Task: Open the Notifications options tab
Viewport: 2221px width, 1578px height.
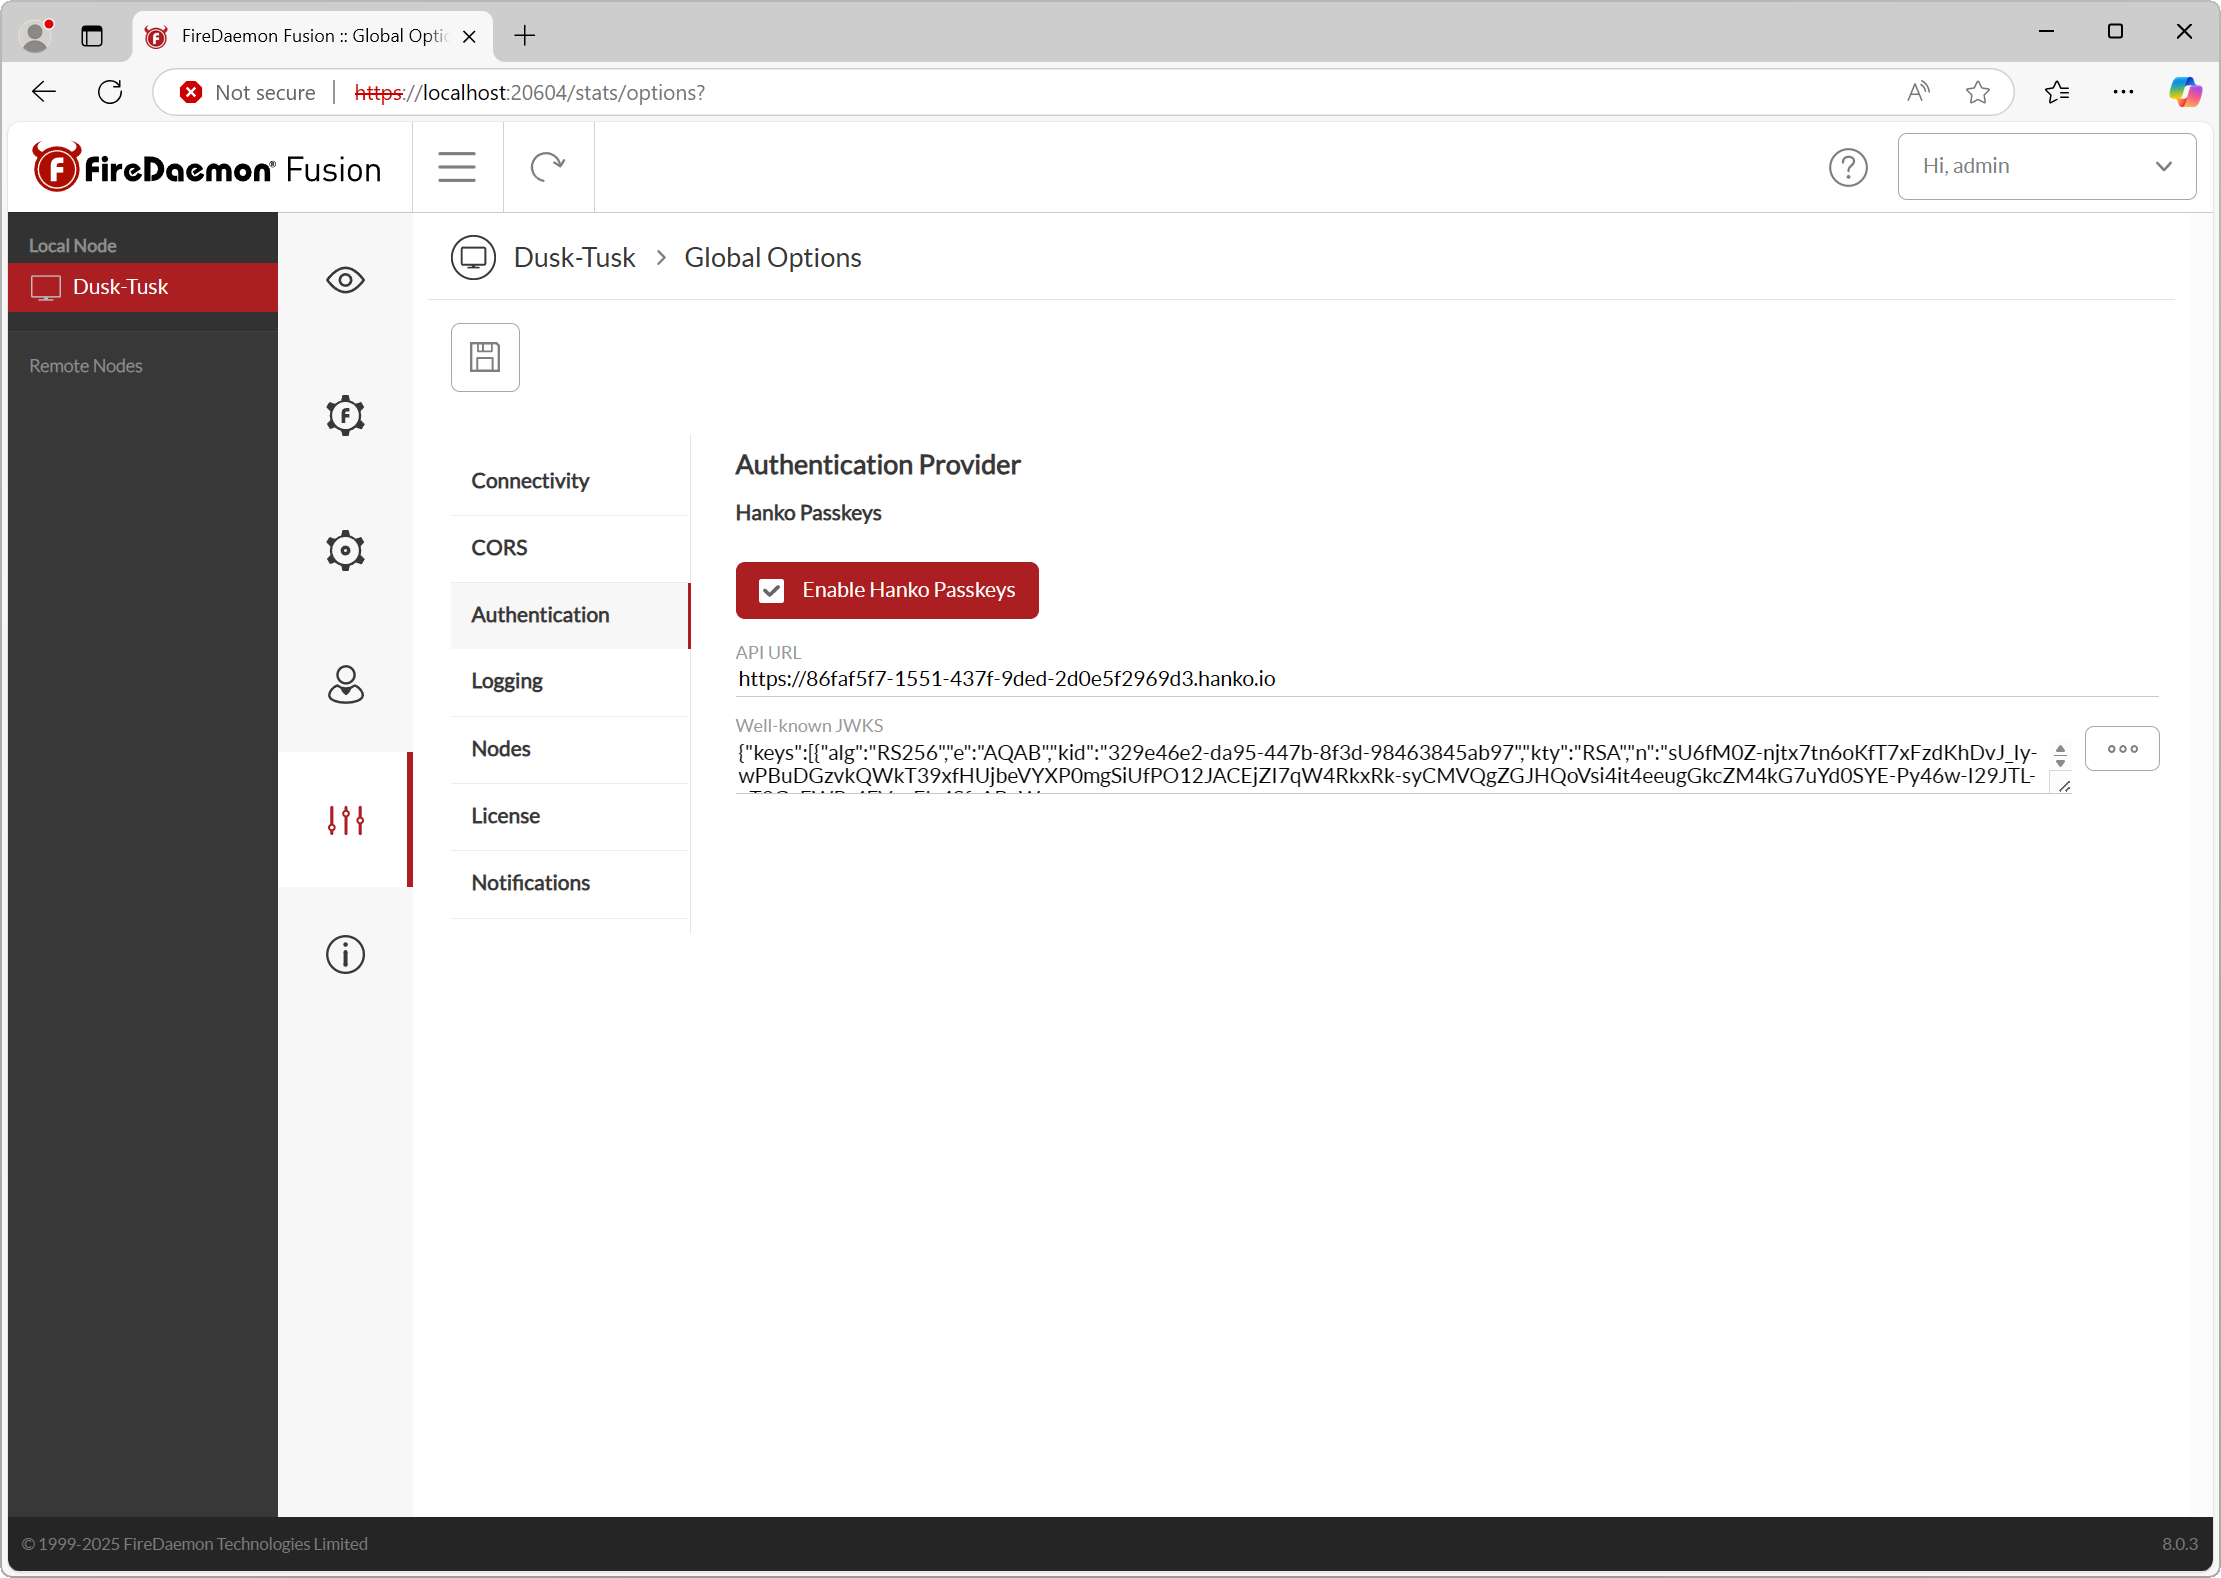Action: tap(530, 883)
